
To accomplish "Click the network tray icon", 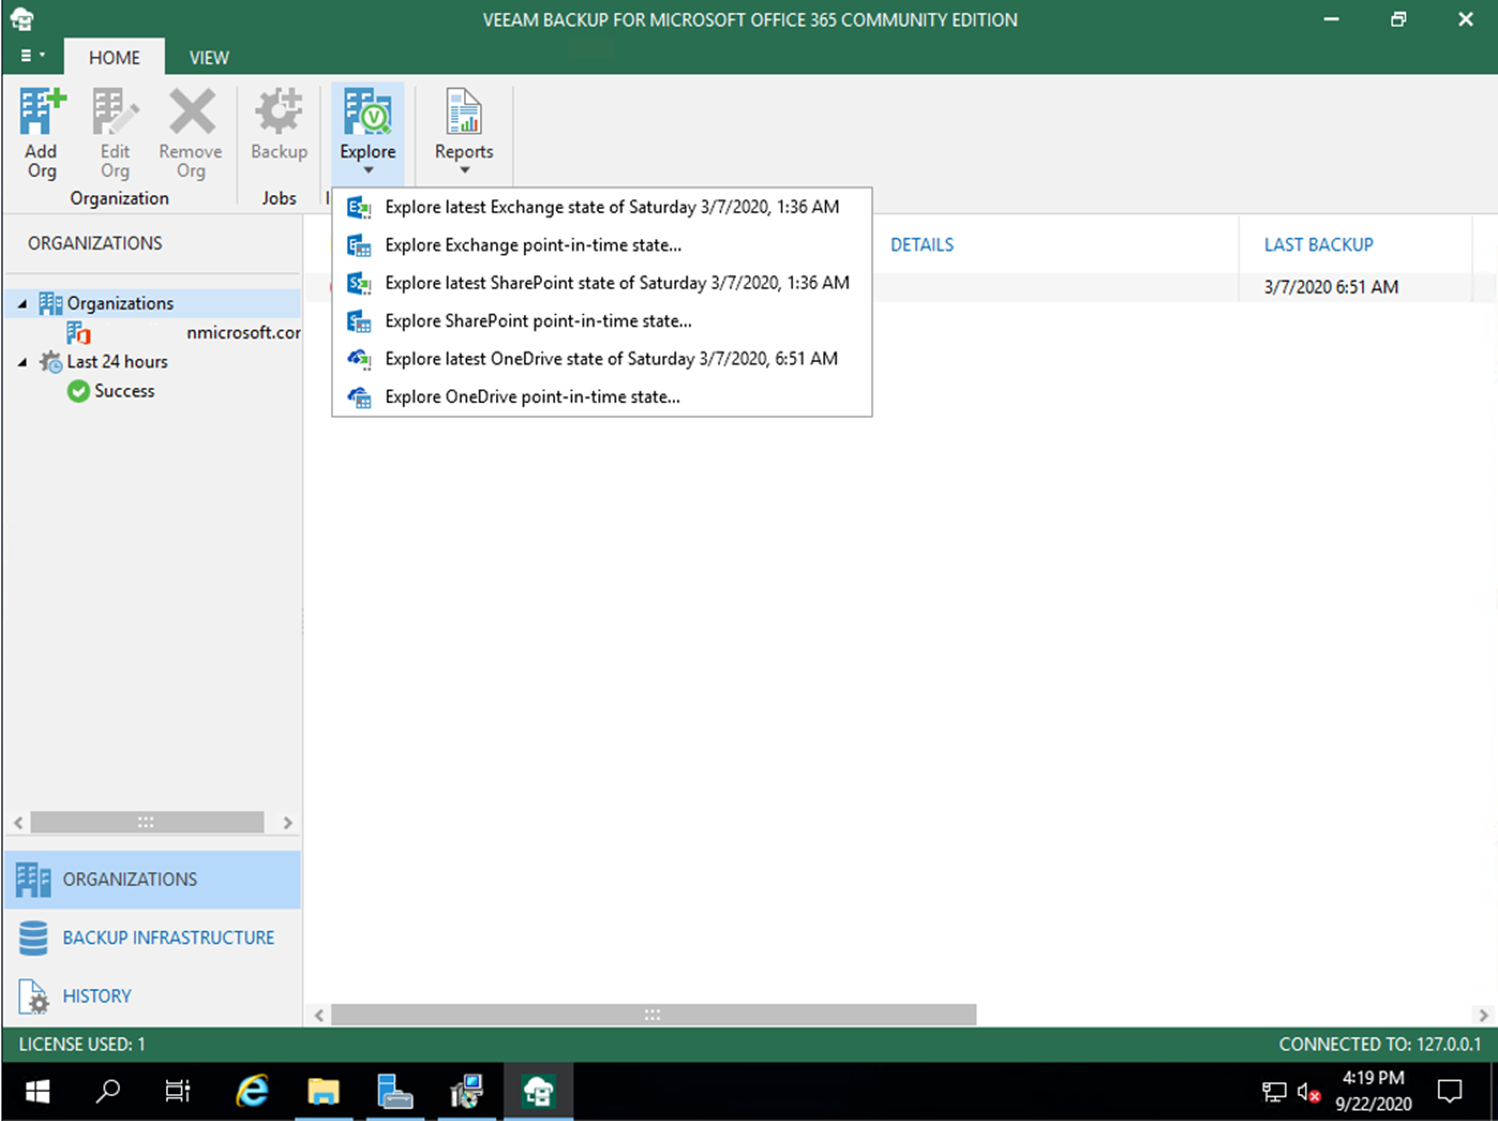I will coord(1274,1092).
